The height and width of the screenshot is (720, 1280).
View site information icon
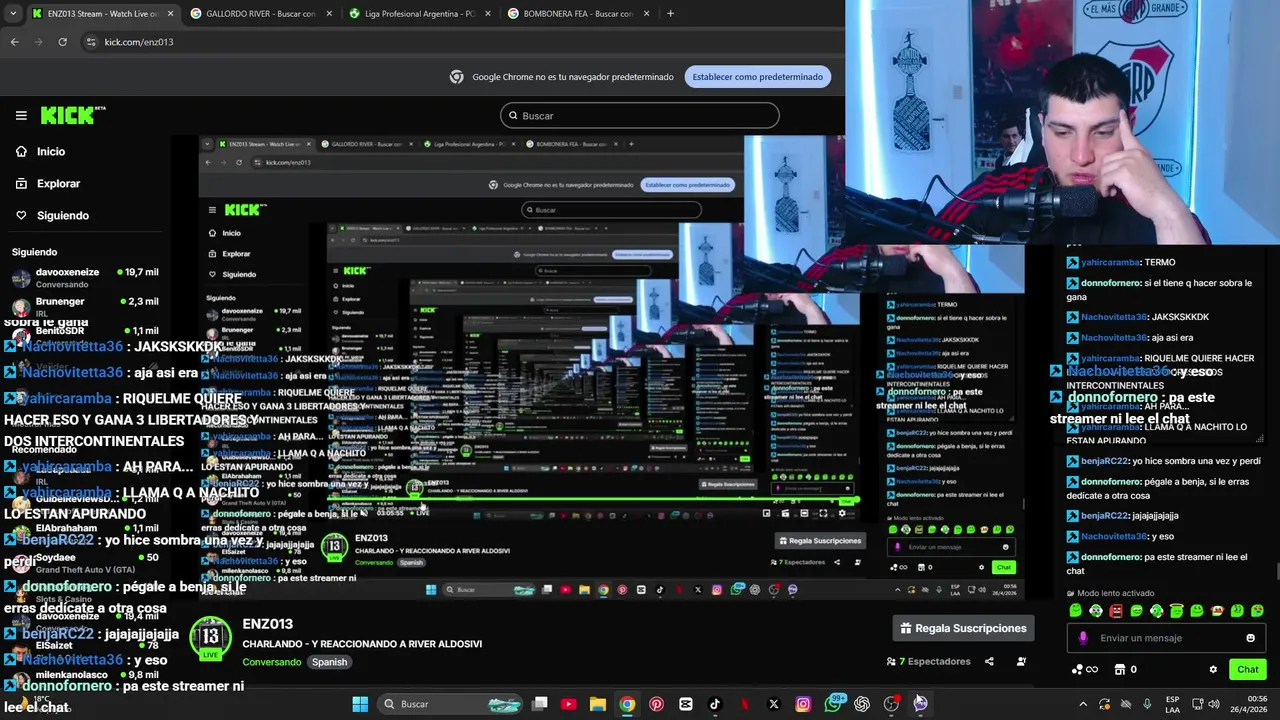(x=91, y=42)
